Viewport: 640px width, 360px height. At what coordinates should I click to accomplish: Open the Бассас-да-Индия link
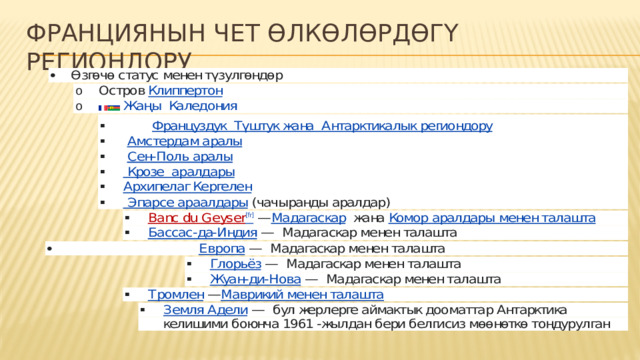click(202, 233)
